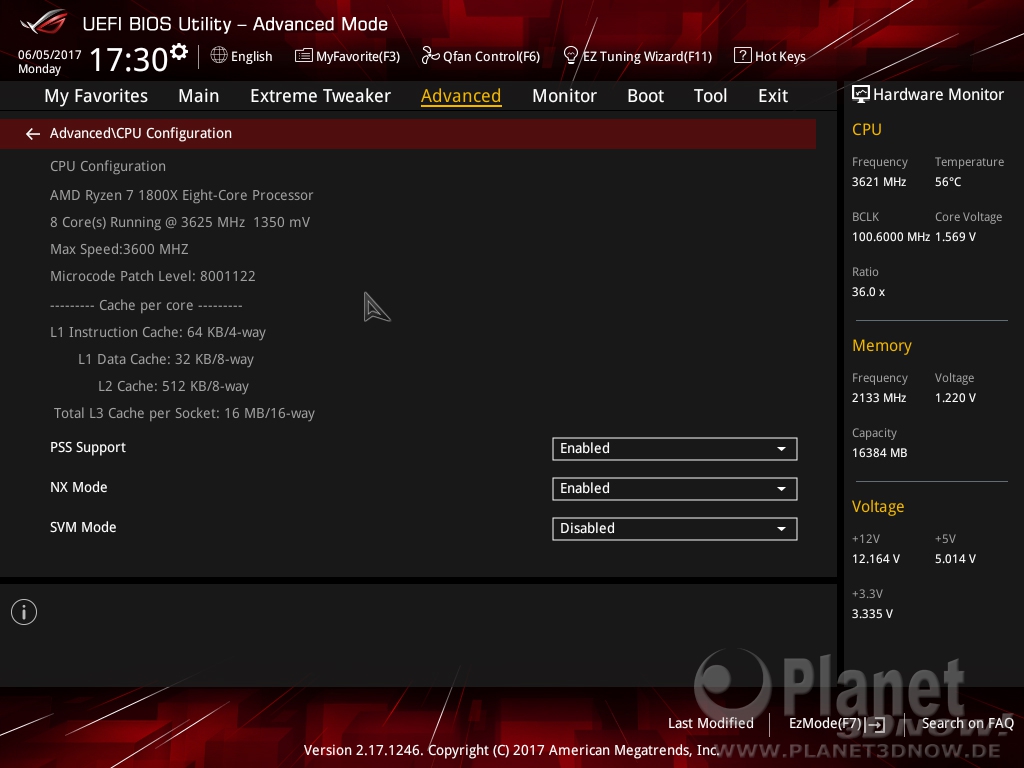The height and width of the screenshot is (768, 1024).
Task: Click the 06/05/2017 date
Action: [50, 55]
